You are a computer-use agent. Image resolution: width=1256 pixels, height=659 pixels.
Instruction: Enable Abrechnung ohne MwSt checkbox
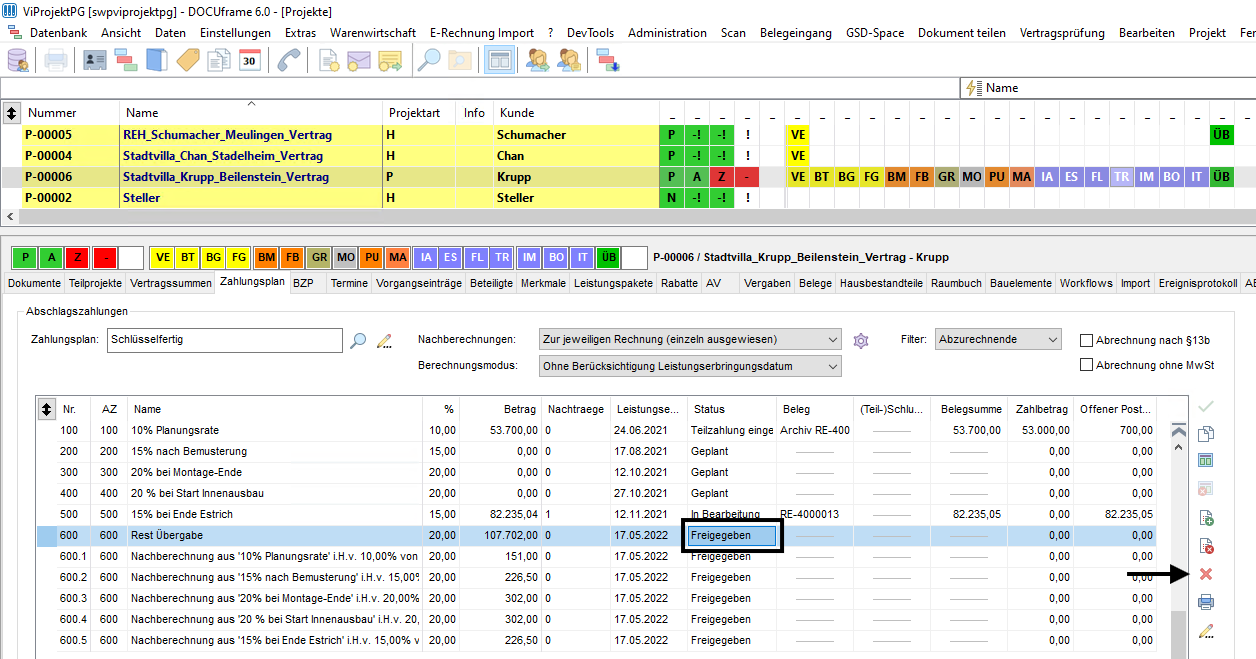(1087, 365)
